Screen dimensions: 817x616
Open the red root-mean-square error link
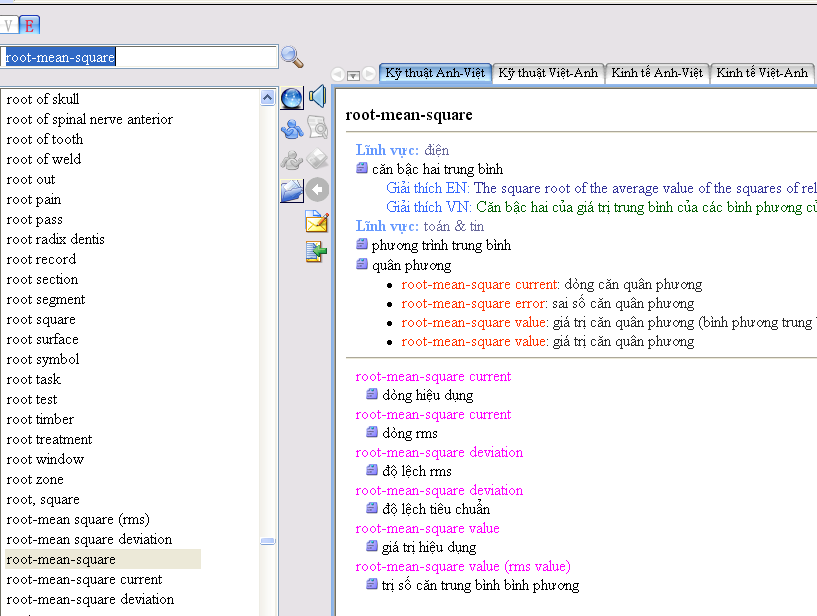click(x=474, y=304)
